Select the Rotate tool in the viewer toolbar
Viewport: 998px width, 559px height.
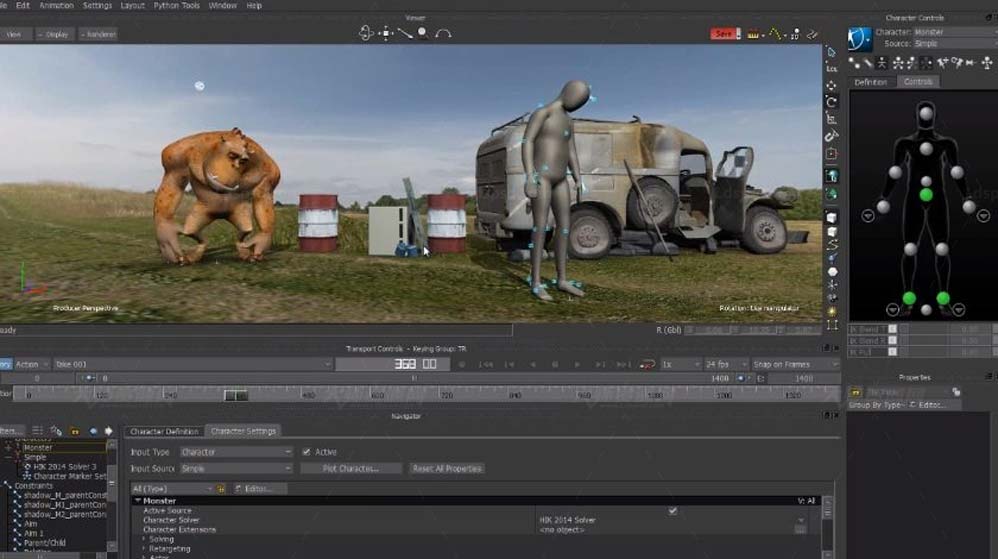pos(830,102)
